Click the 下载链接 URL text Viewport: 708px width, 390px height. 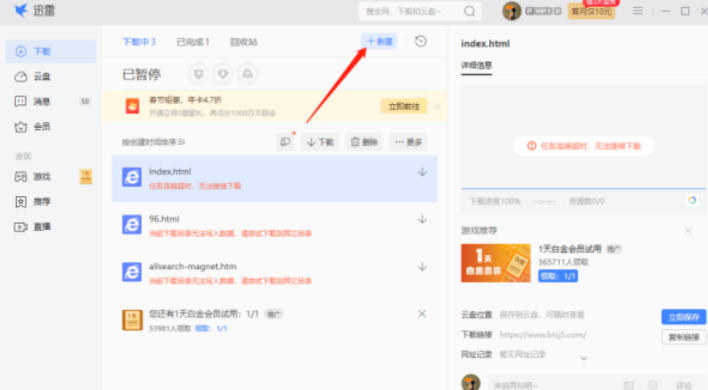pos(543,335)
